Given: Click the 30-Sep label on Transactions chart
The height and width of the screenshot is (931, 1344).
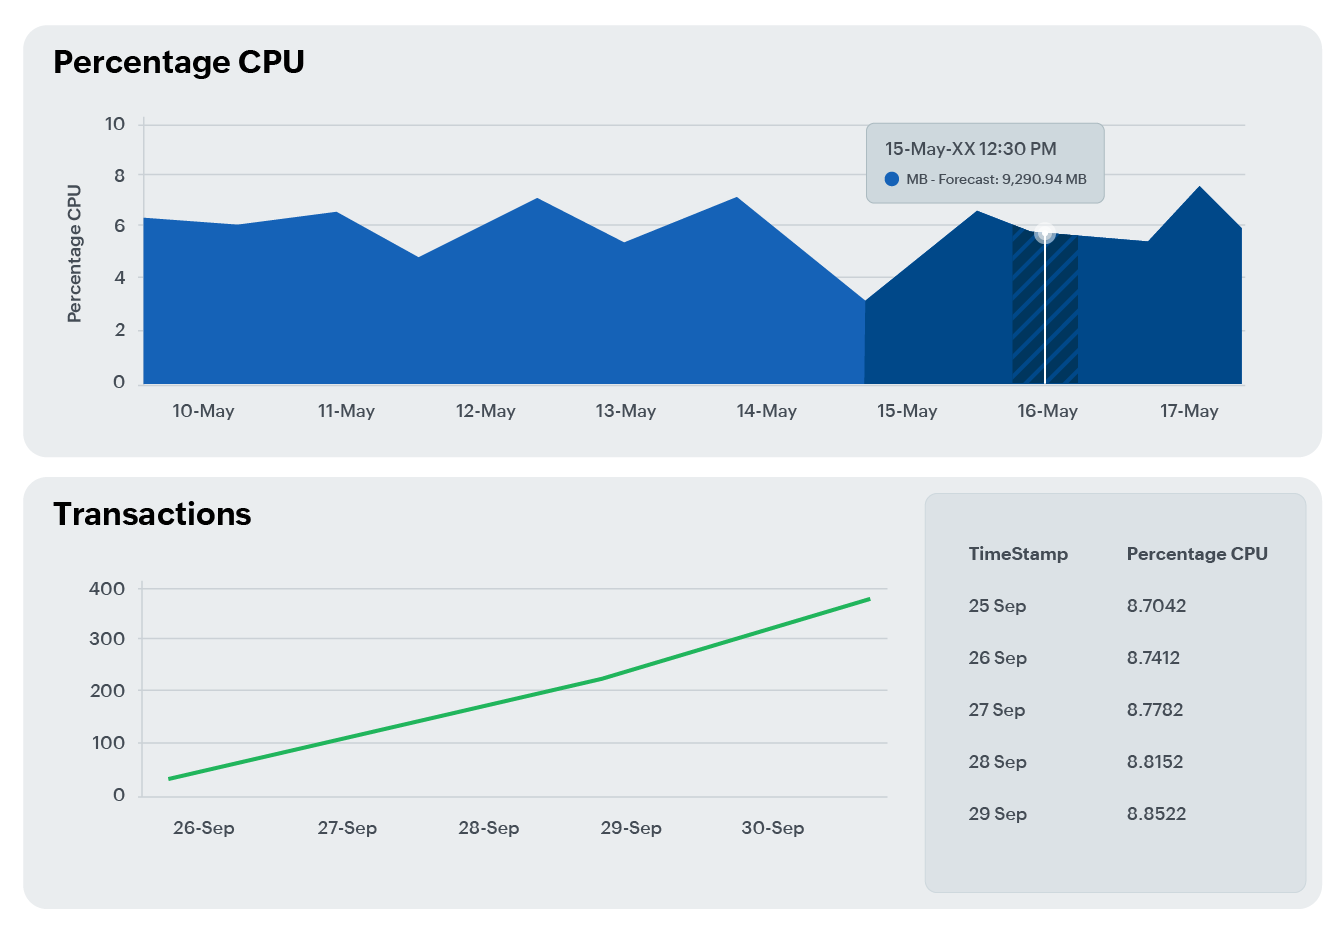Looking at the screenshot, I should 773,828.
